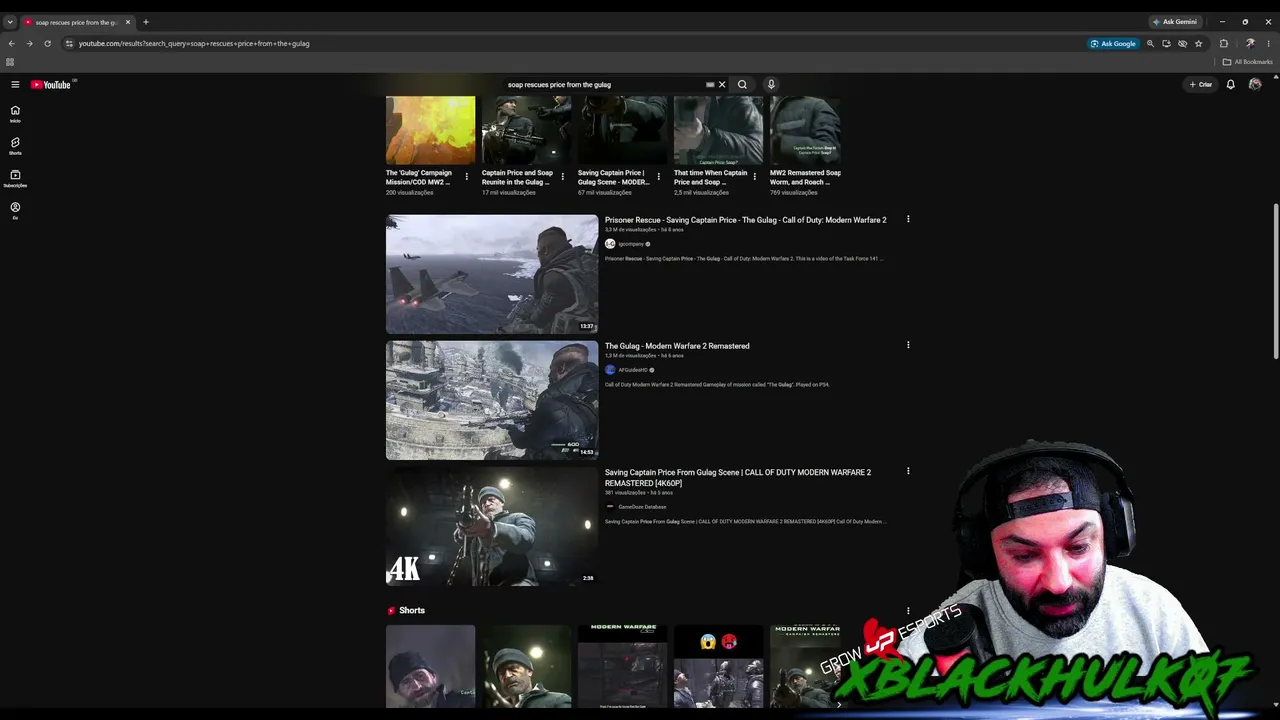Image resolution: width=1280 pixels, height=720 pixels.
Task: View site information icon in address bar
Action: pos(69,44)
